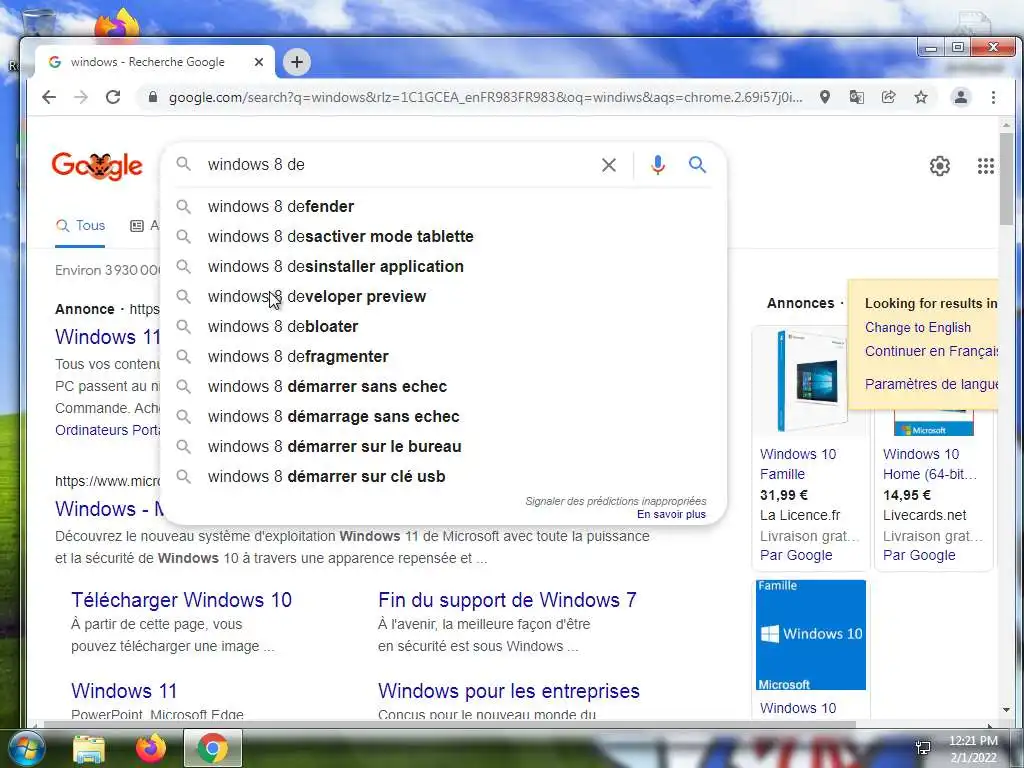Click the share page icon
The width and height of the screenshot is (1024, 768).
(888, 97)
